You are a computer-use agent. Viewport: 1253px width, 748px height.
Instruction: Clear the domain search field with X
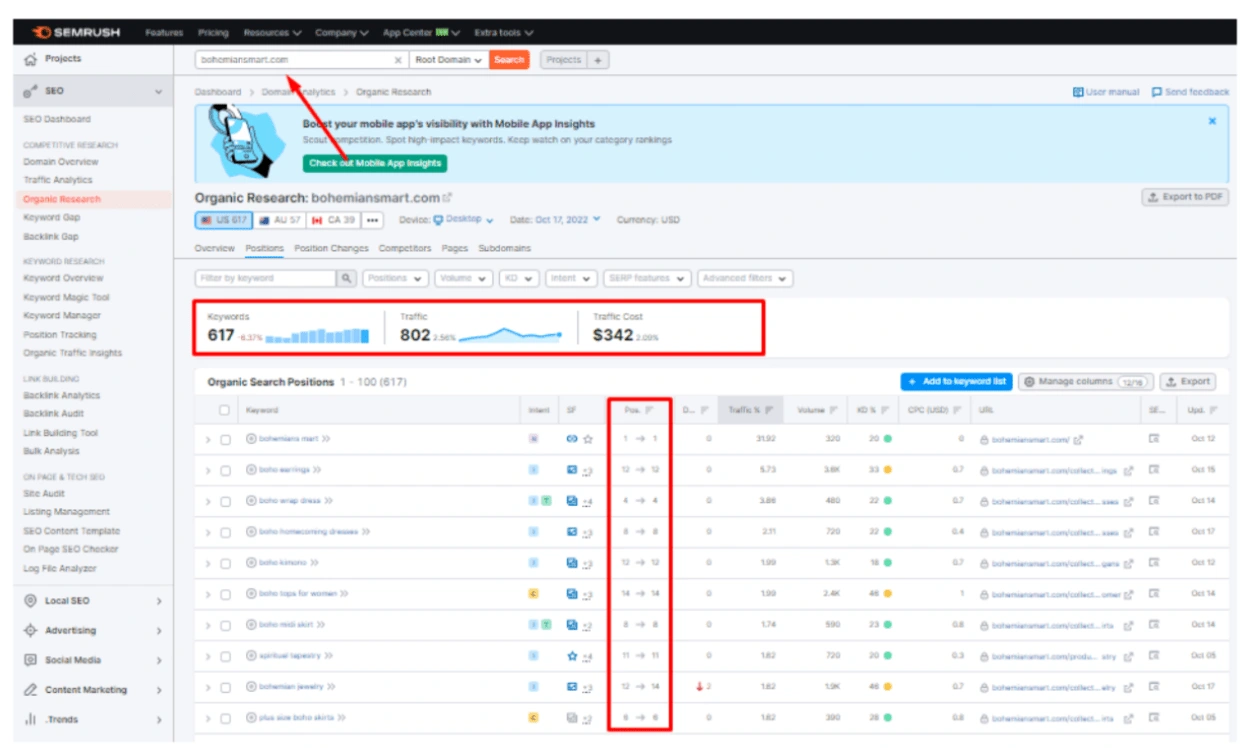(398, 60)
